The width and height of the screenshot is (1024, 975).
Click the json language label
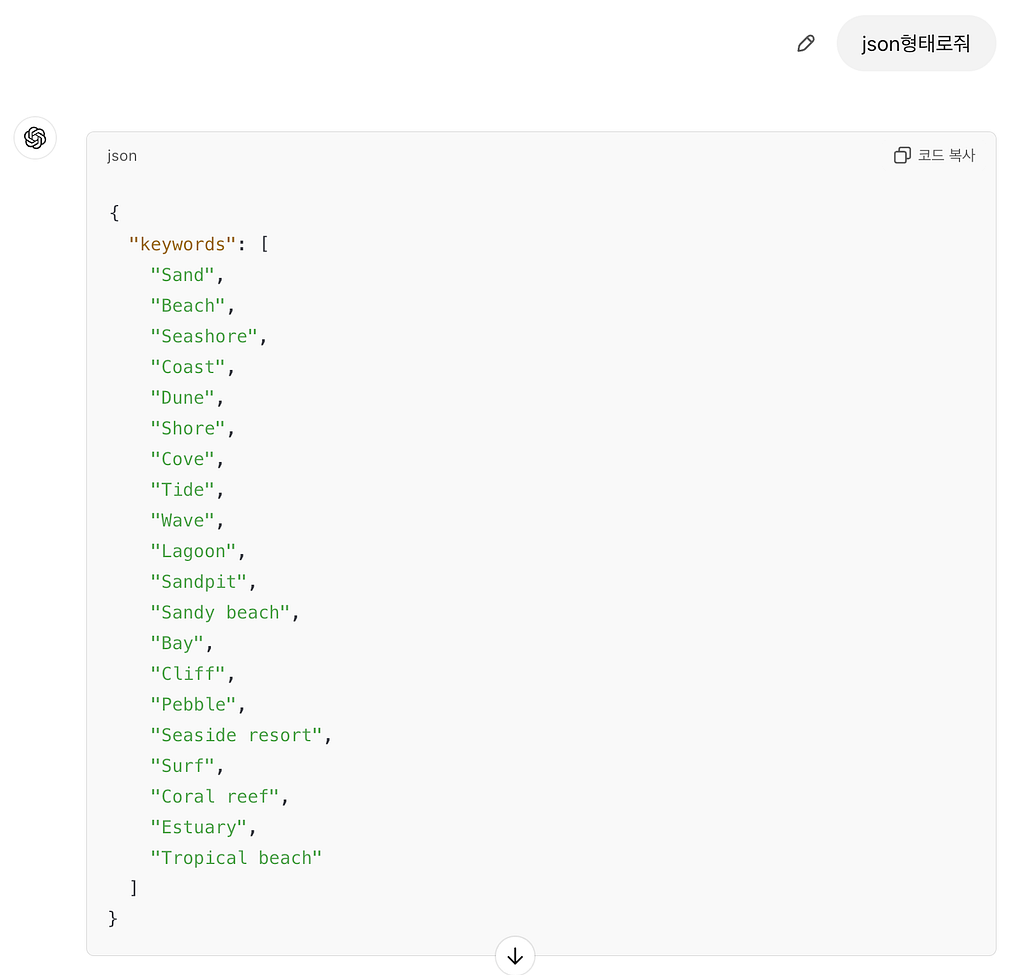pos(122,156)
